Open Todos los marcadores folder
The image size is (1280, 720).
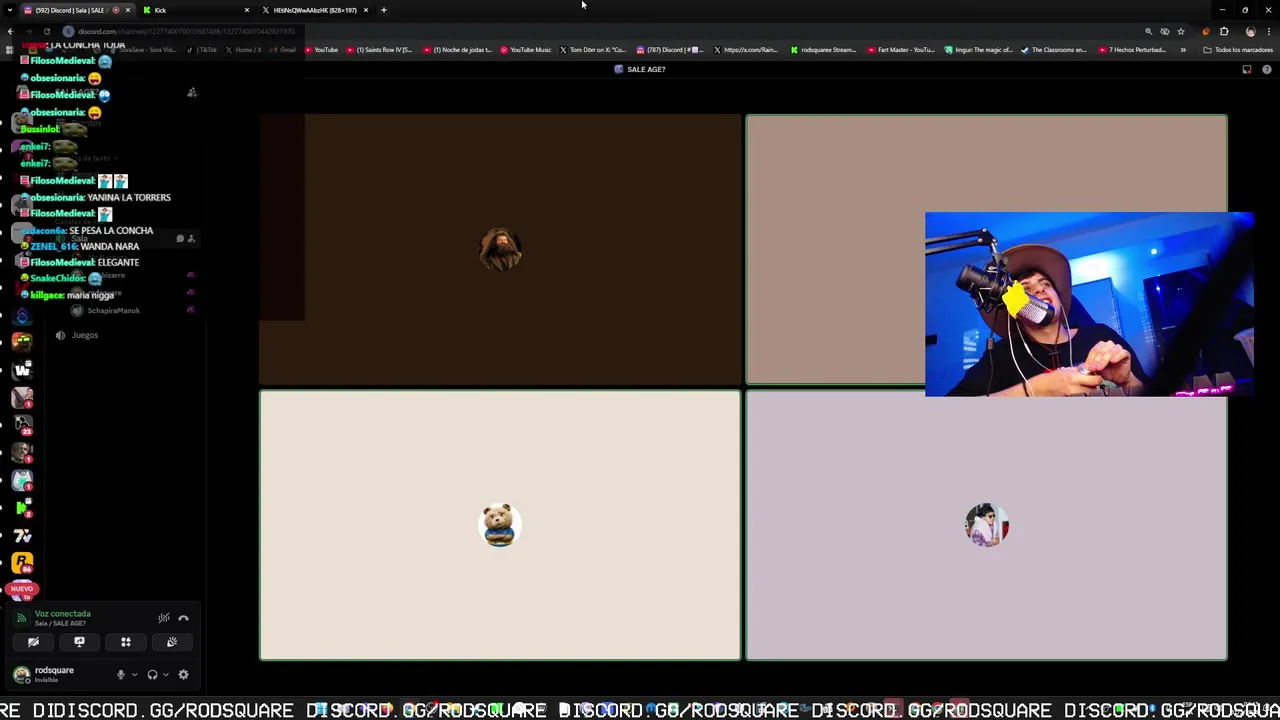[1239, 49]
